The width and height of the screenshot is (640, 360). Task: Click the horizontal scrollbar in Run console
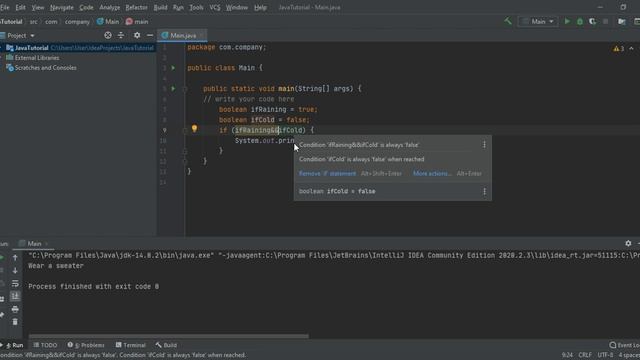(169, 336)
